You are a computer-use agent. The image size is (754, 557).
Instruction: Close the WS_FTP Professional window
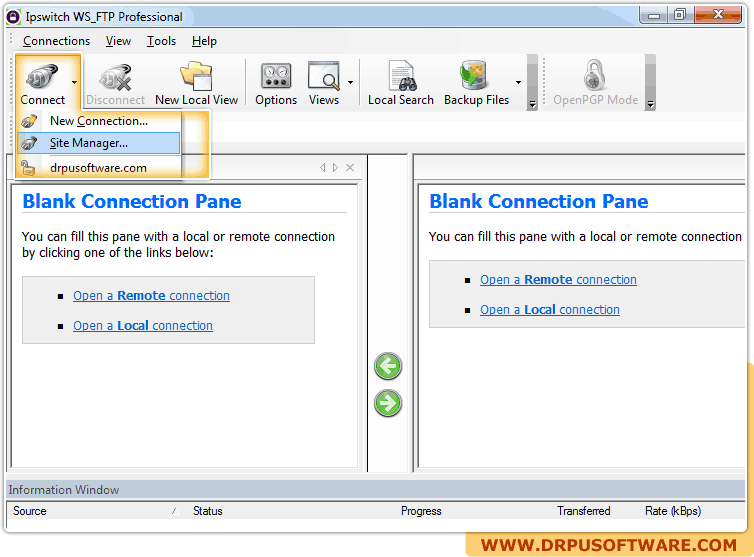(718, 15)
